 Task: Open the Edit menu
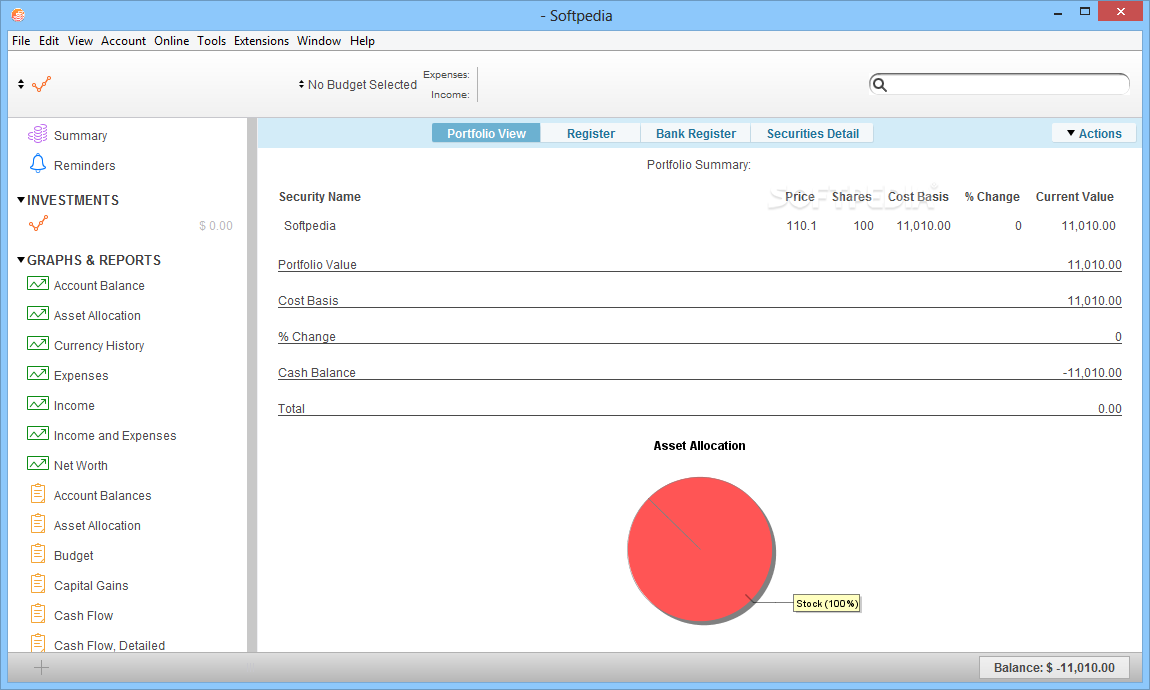(x=48, y=41)
